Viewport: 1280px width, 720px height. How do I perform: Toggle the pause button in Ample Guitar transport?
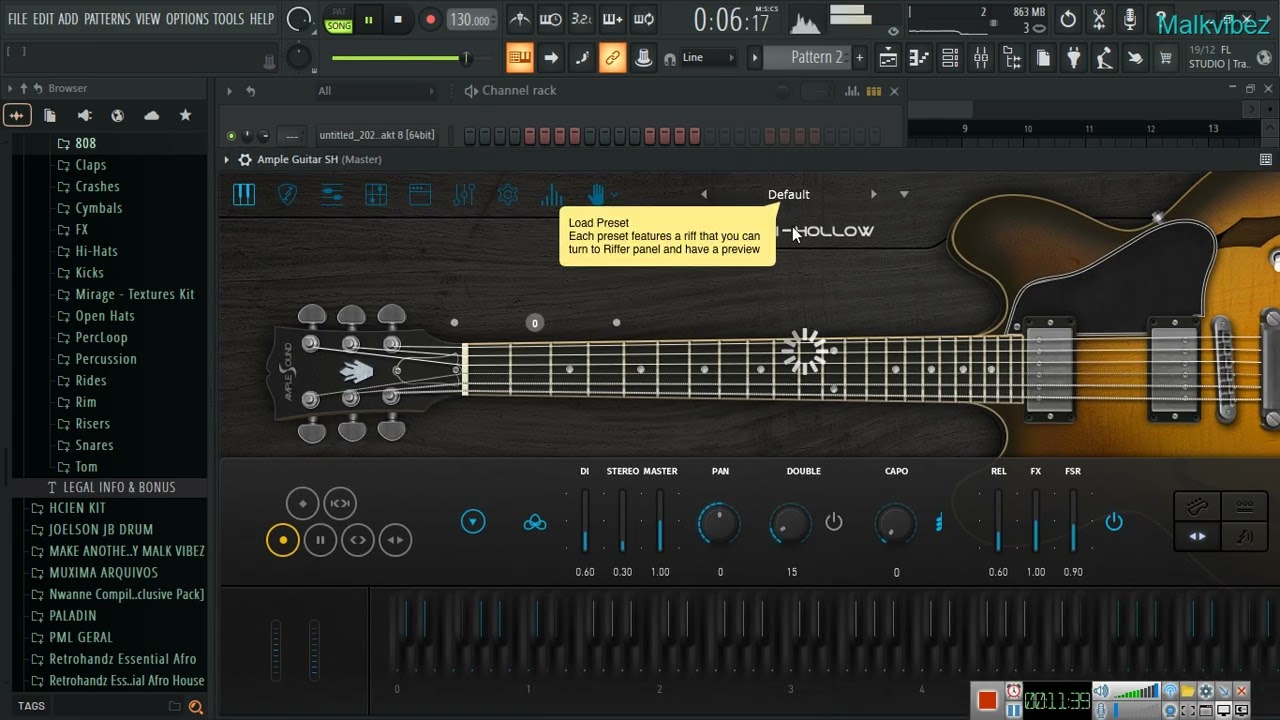320,540
